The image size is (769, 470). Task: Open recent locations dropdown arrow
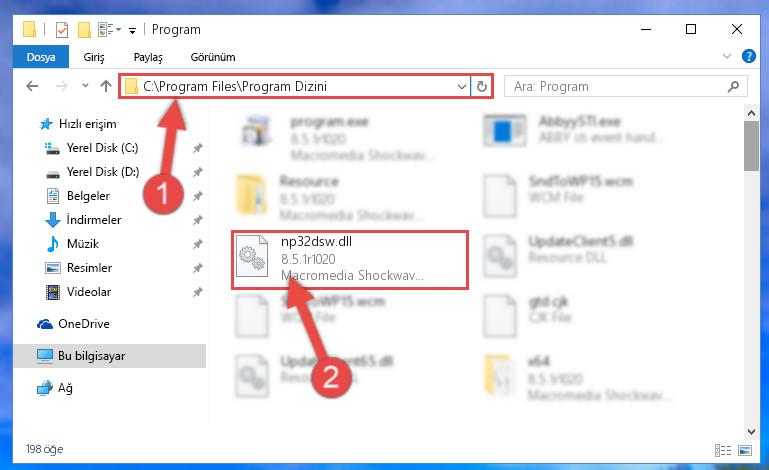tap(85, 86)
